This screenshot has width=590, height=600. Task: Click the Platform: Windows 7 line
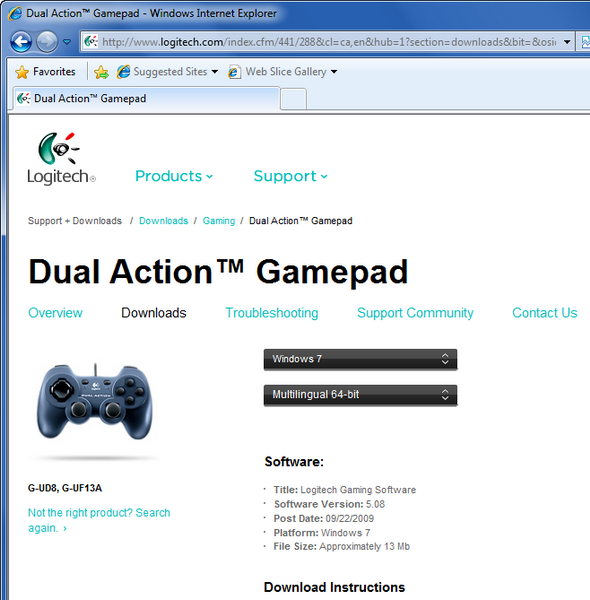(x=321, y=533)
